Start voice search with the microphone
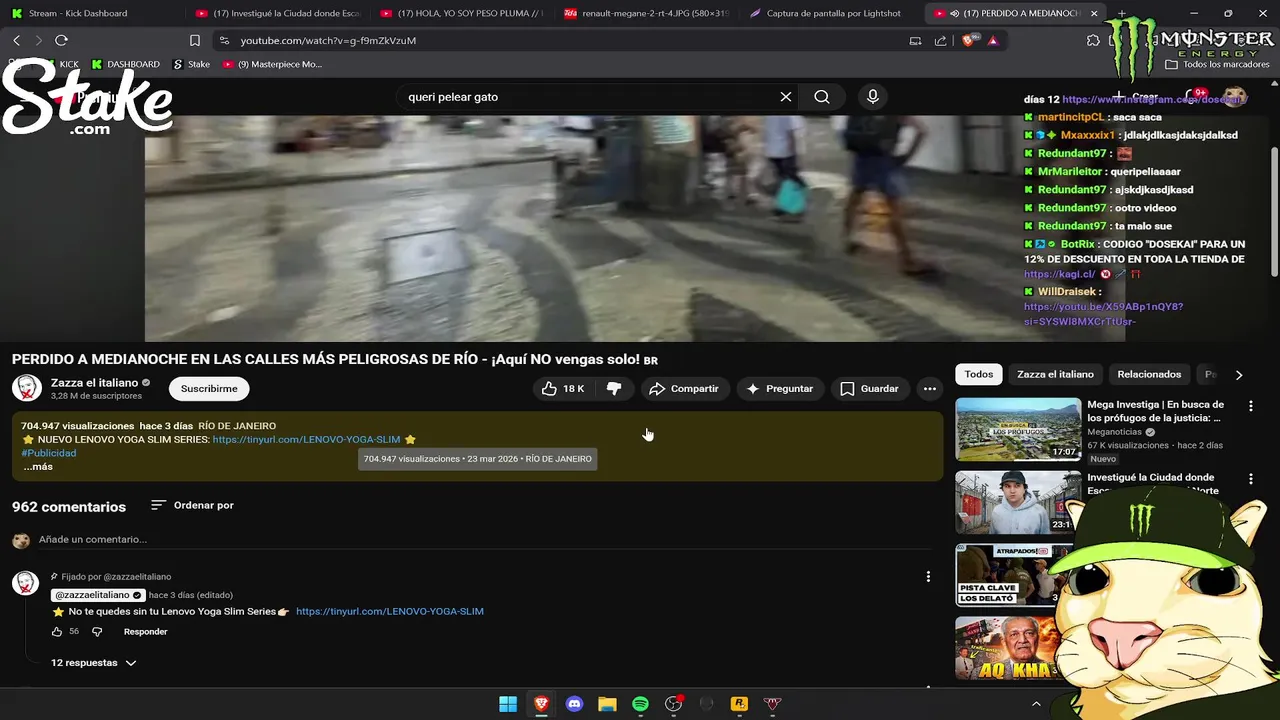This screenshot has width=1280, height=720. tap(873, 97)
